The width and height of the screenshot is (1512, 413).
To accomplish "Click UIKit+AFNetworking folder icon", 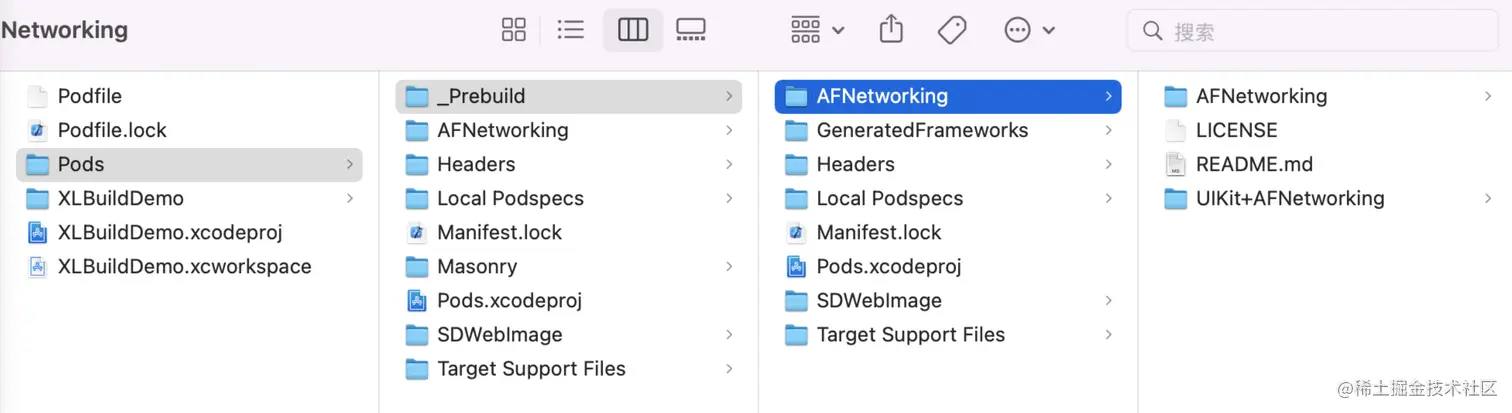I will click(x=1176, y=198).
